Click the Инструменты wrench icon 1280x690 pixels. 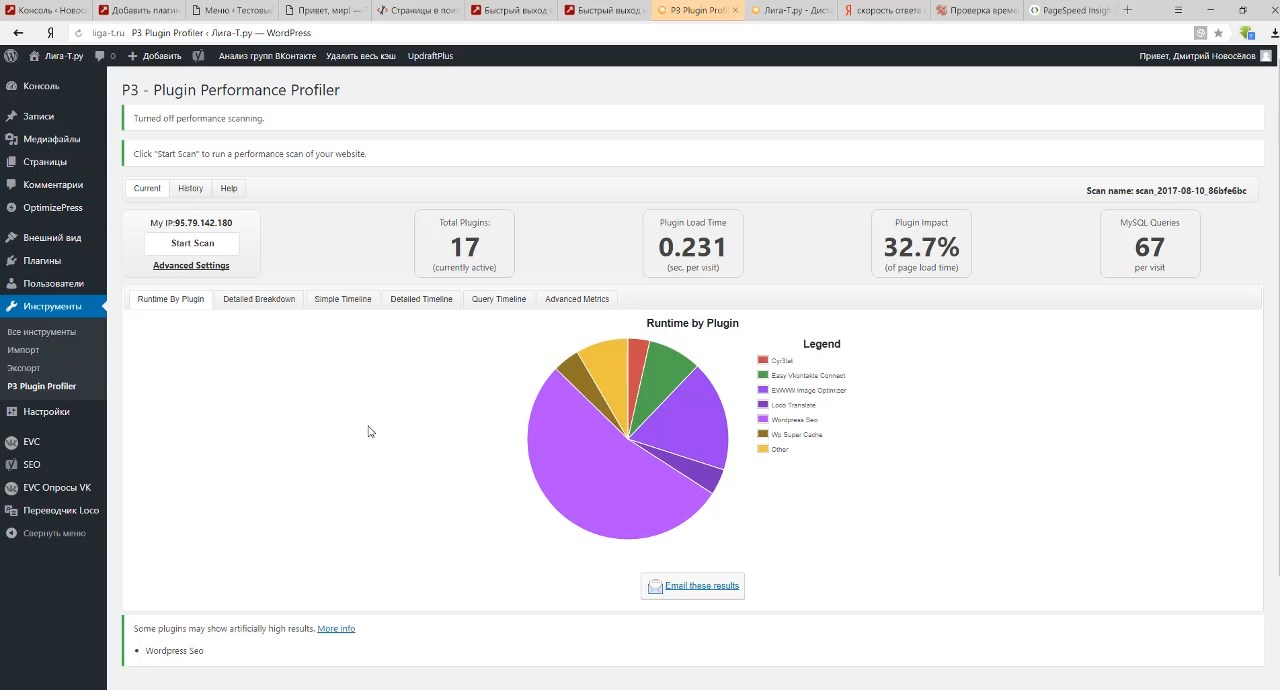pos(11,307)
